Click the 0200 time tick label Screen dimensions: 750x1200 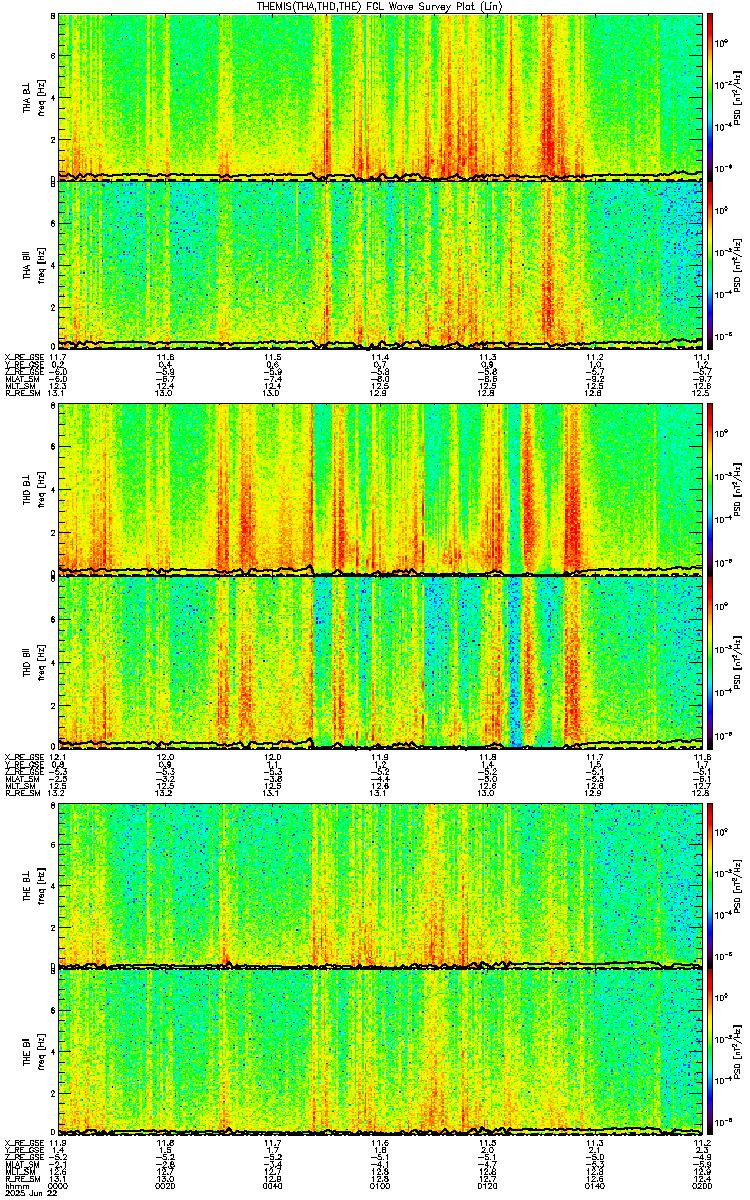tap(701, 1185)
